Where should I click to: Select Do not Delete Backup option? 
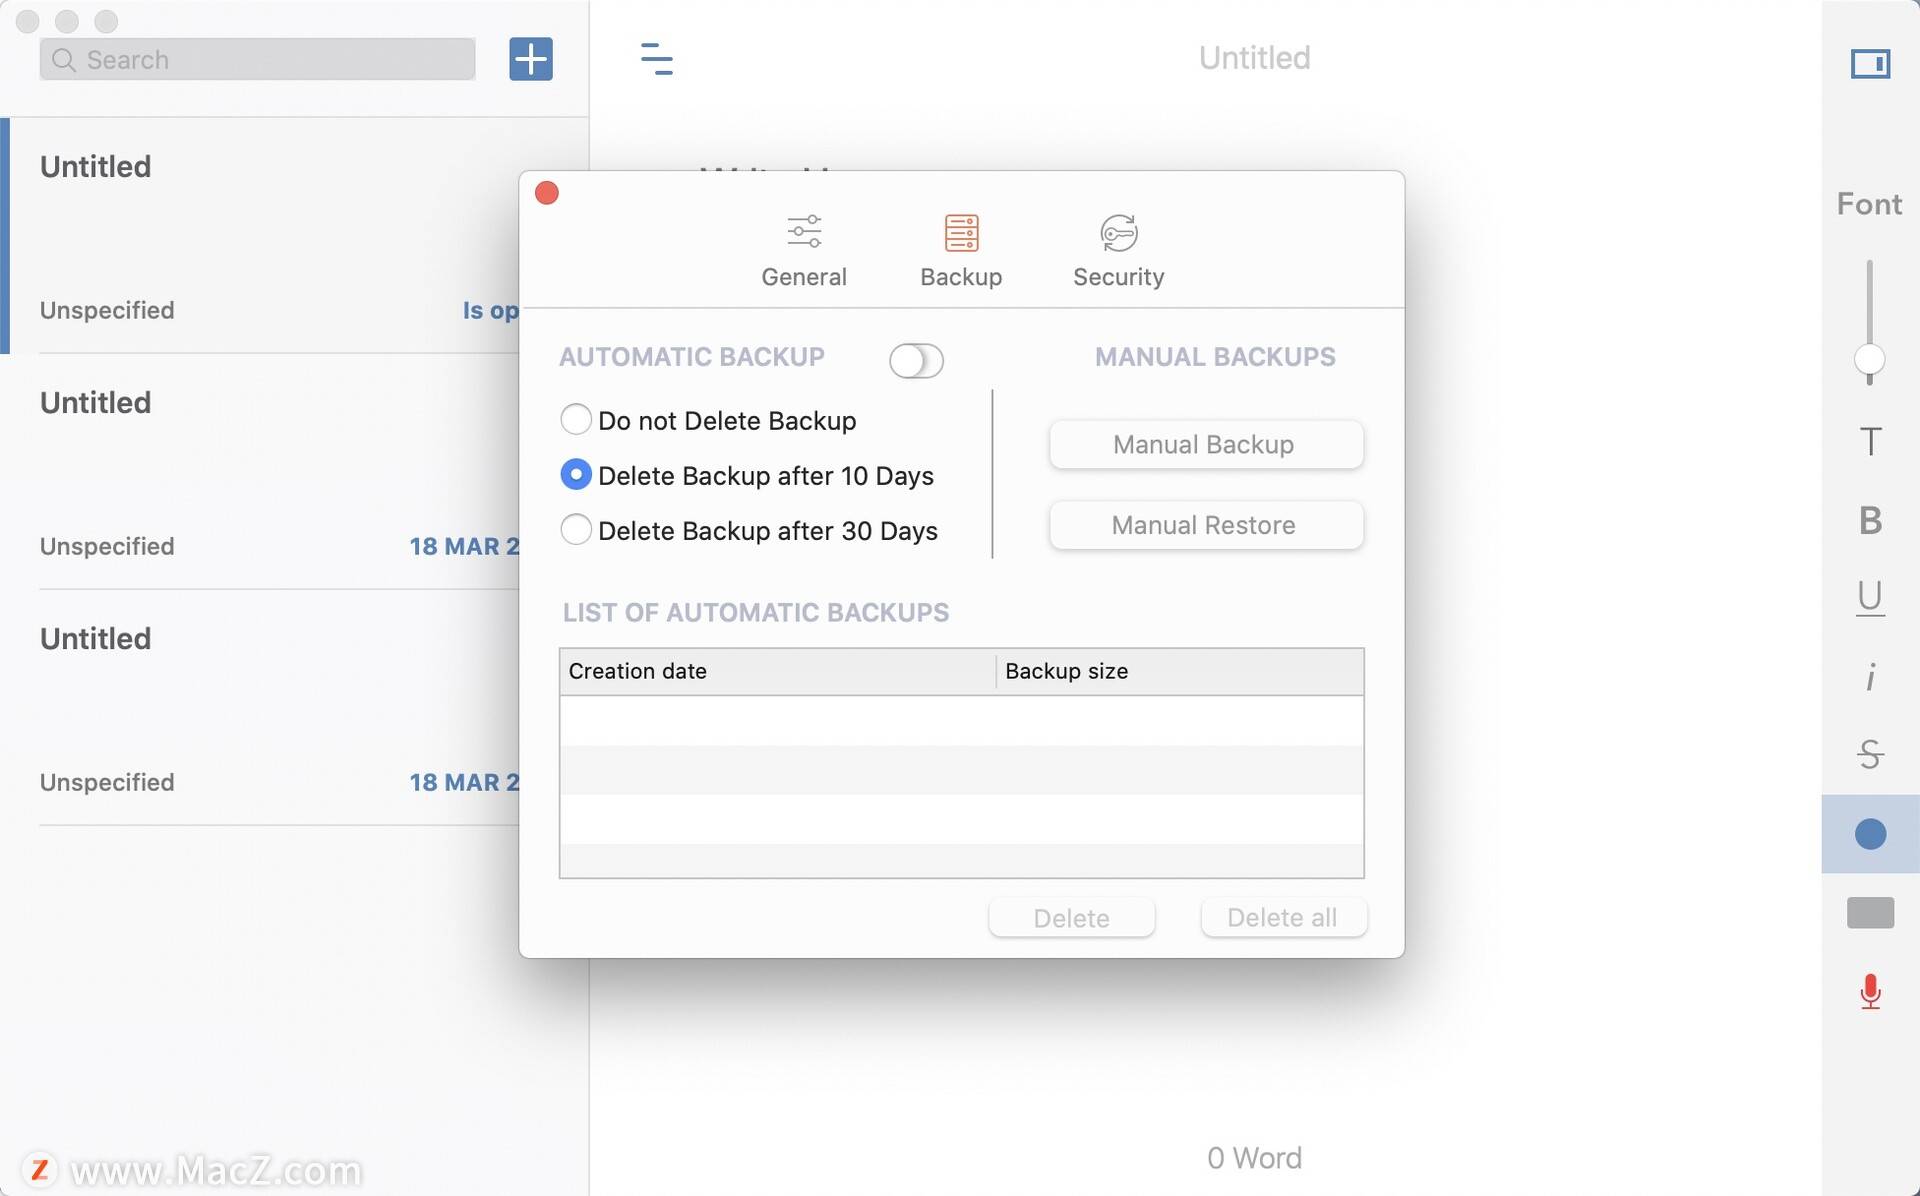(708, 420)
